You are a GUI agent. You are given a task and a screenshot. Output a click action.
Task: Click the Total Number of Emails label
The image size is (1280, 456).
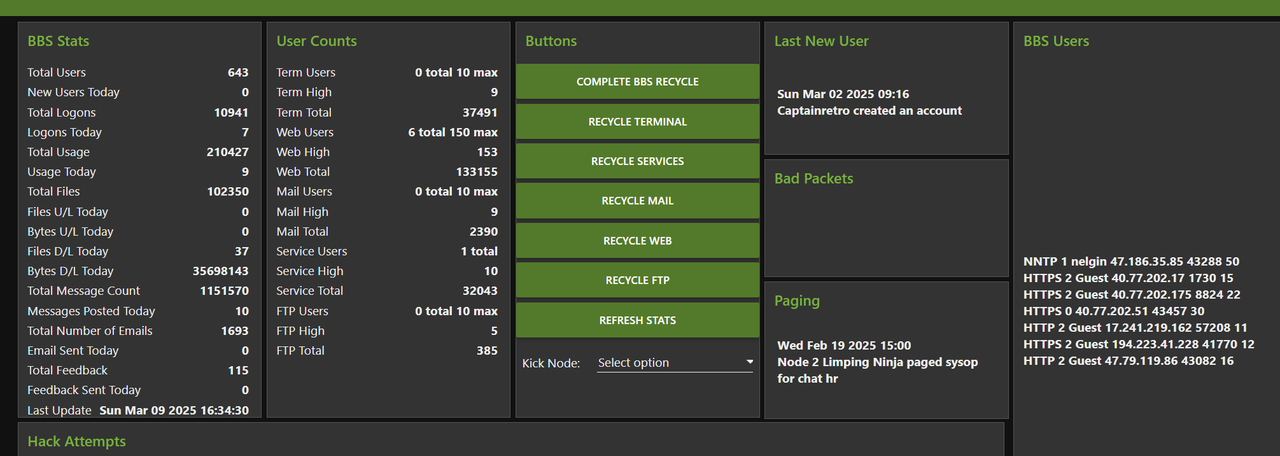[90, 331]
